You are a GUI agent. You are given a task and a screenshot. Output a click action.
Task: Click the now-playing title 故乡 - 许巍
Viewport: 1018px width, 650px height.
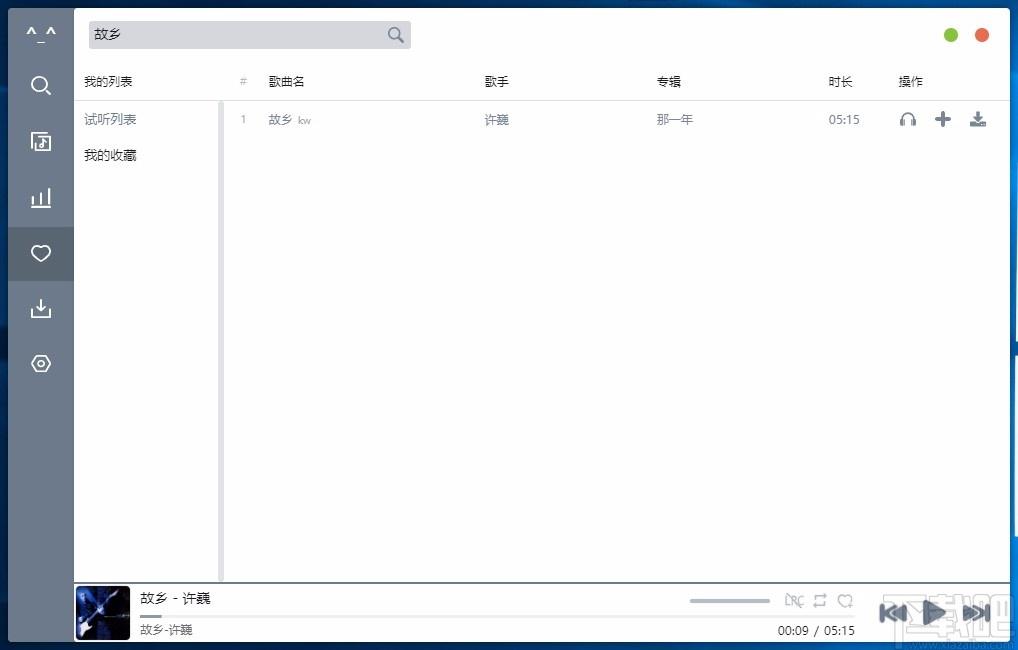coord(175,598)
